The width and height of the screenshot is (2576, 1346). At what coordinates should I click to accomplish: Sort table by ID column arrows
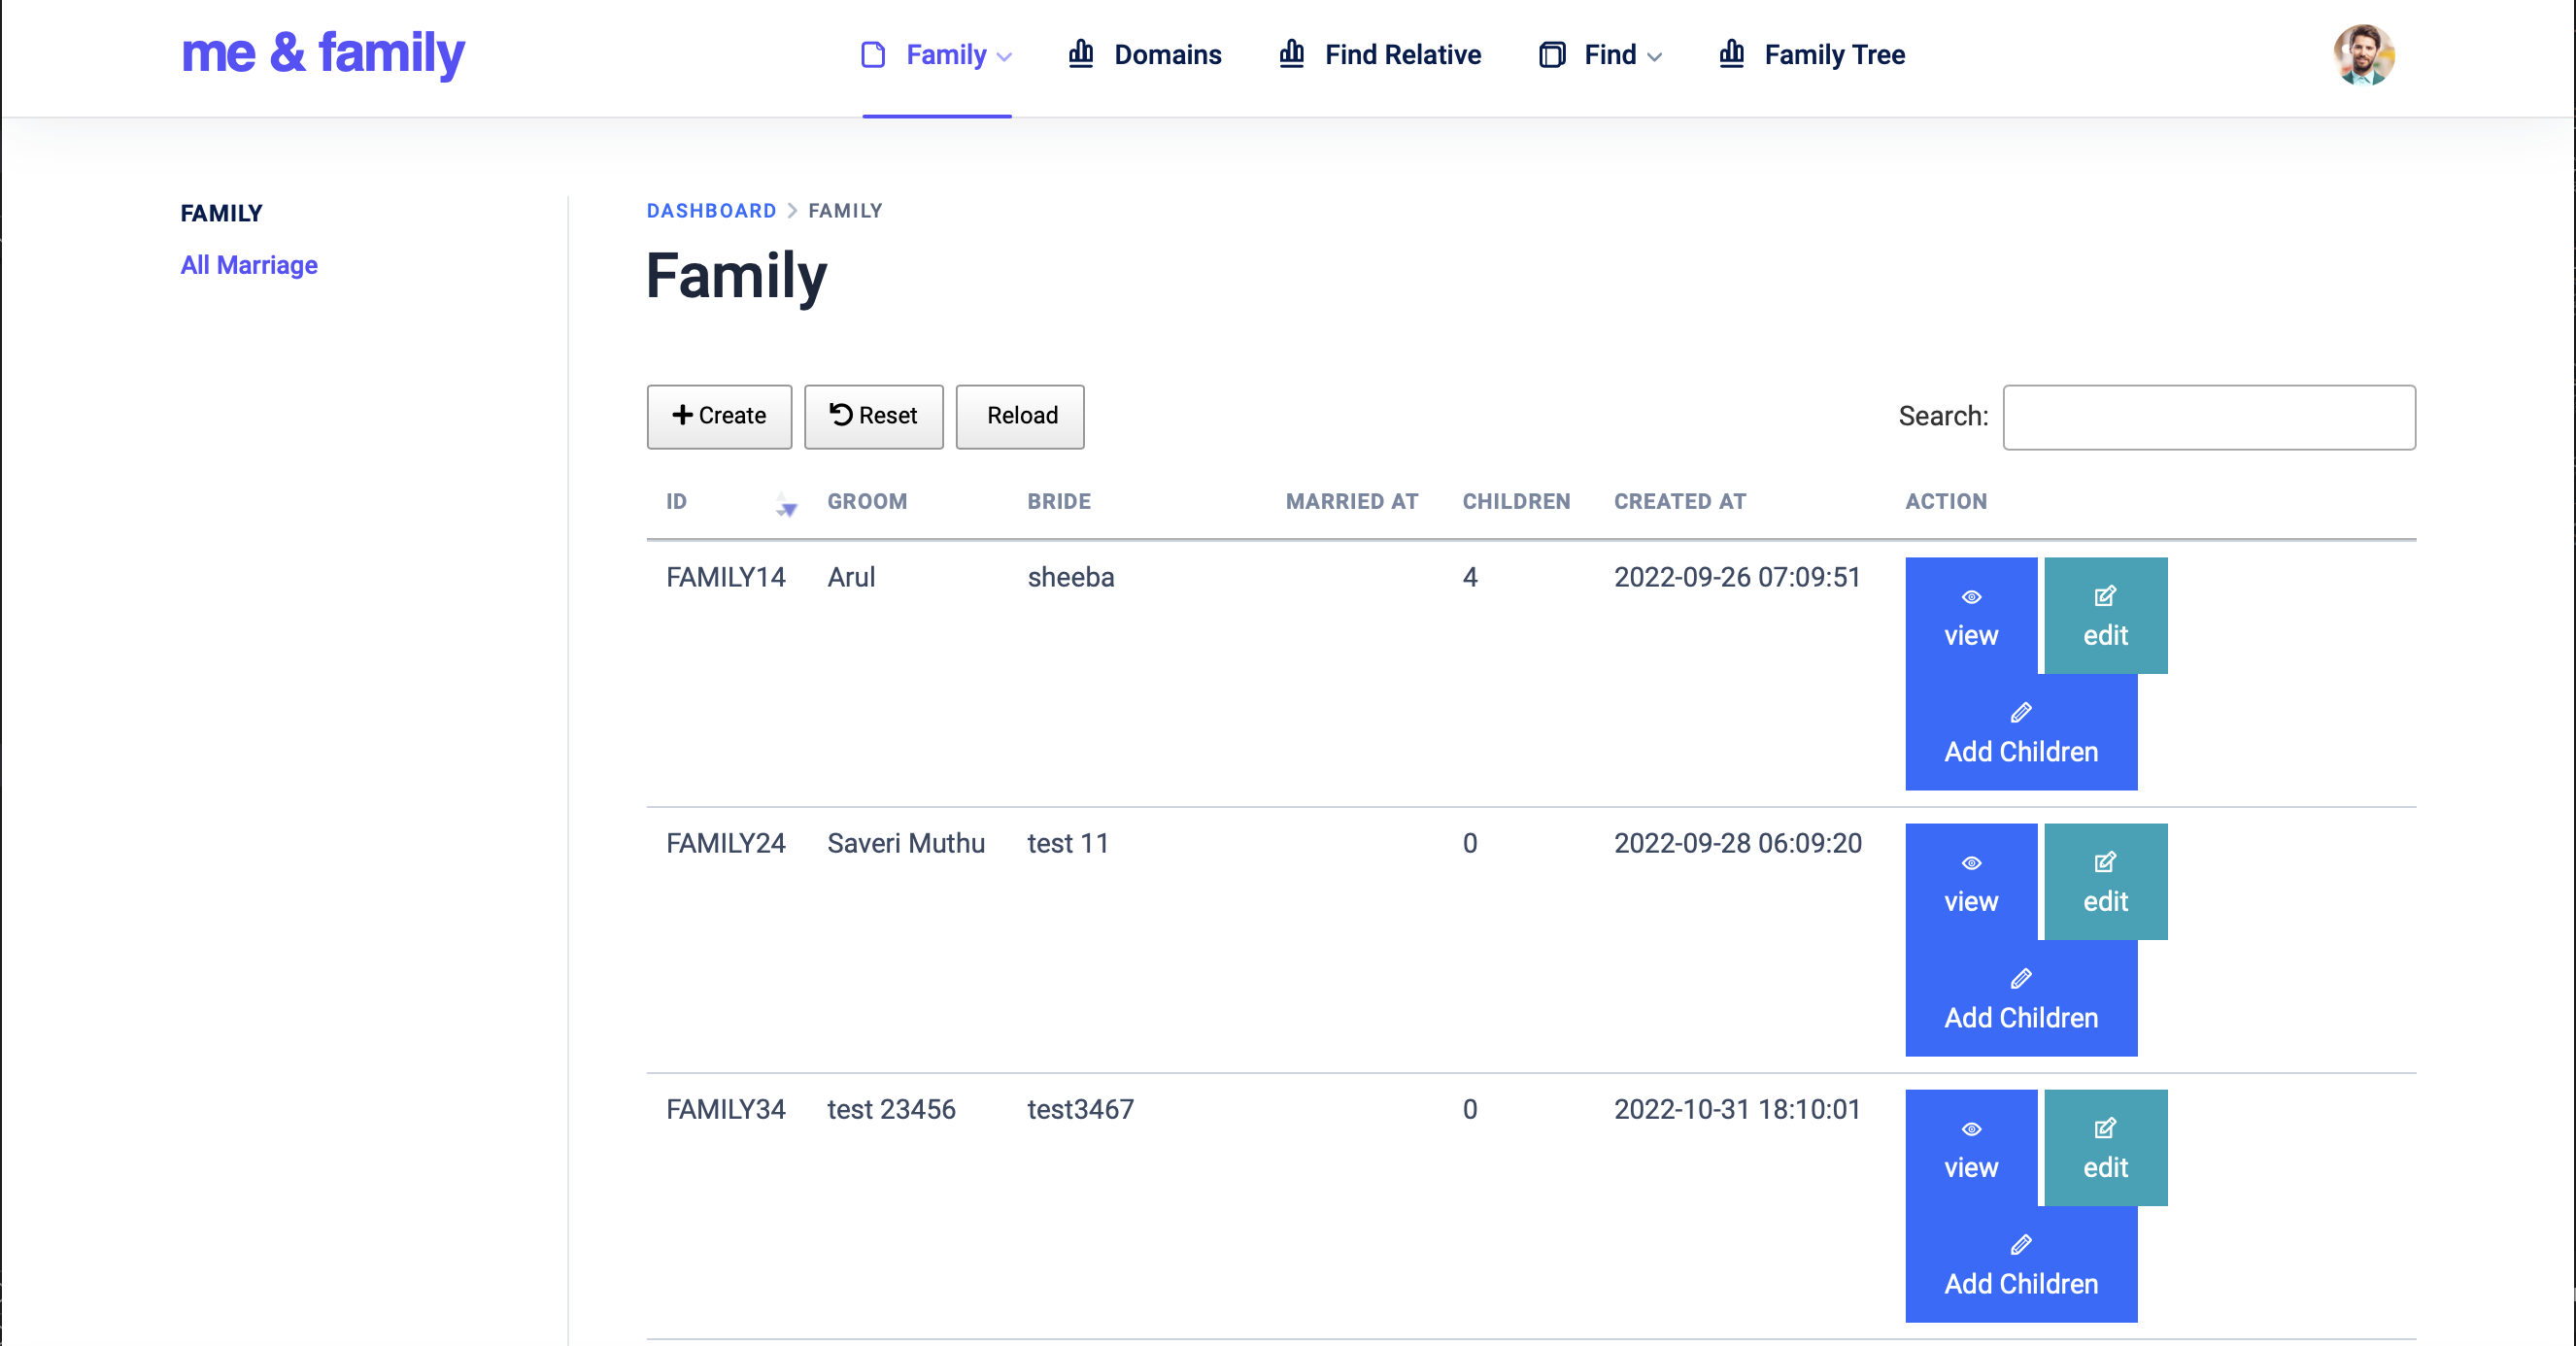coord(786,505)
